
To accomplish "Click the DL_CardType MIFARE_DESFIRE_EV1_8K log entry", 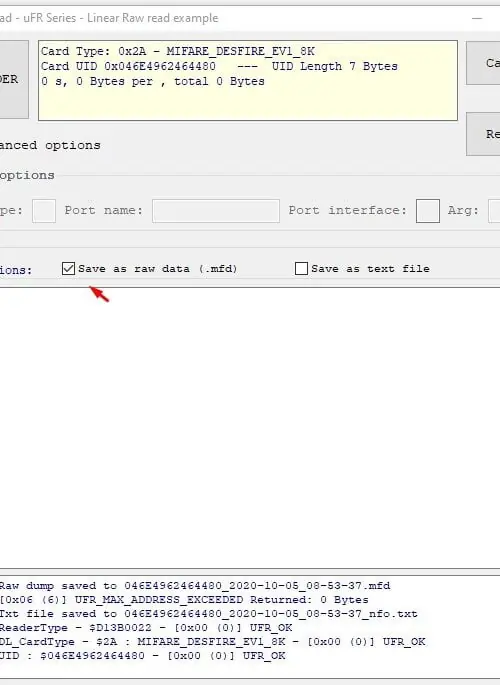I will pos(213,642).
